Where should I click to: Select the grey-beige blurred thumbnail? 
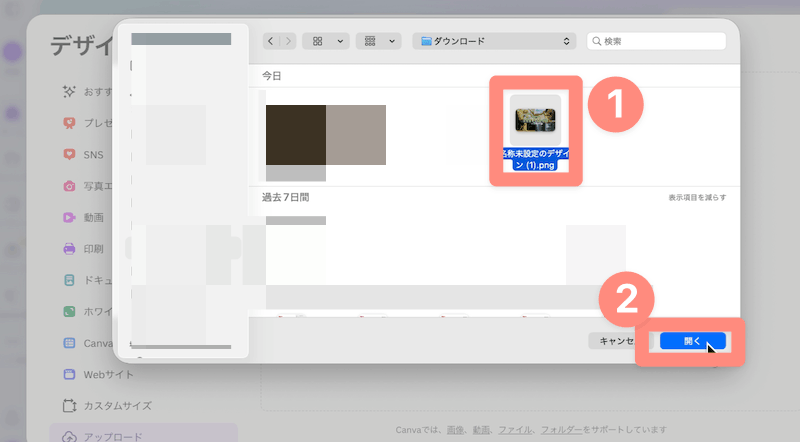tap(356, 135)
